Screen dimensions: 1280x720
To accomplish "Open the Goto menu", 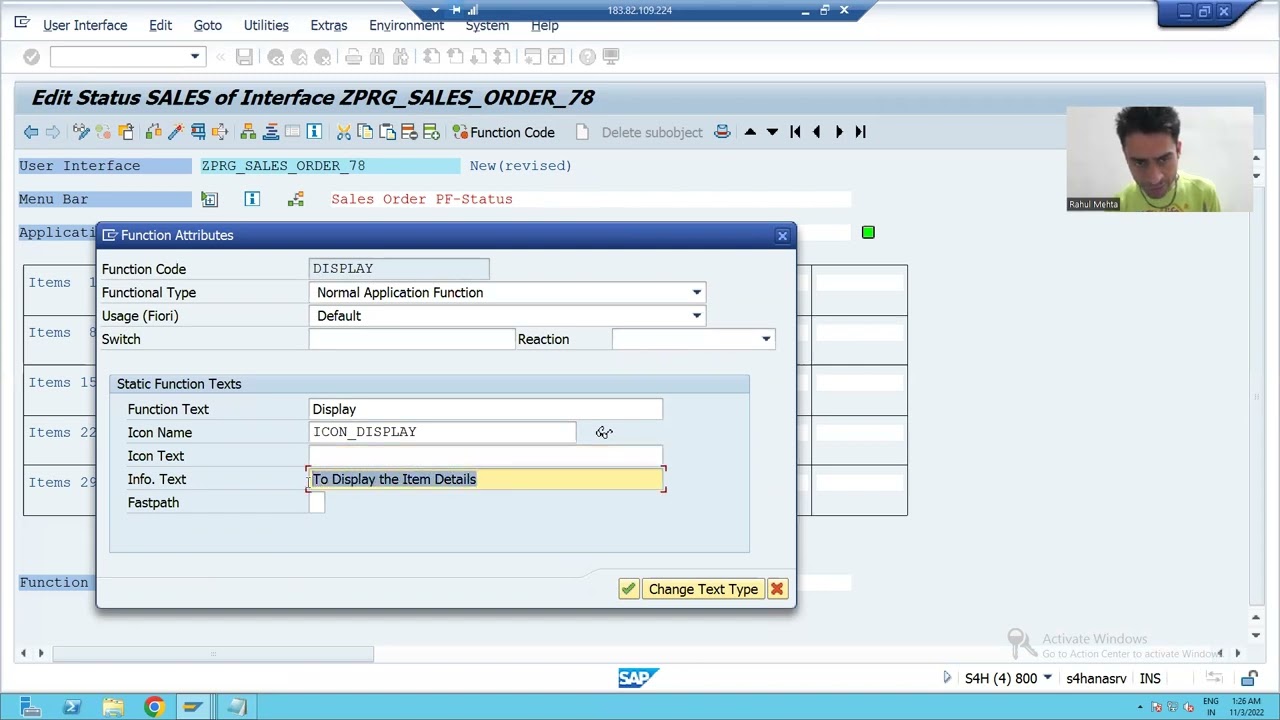I will (208, 25).
